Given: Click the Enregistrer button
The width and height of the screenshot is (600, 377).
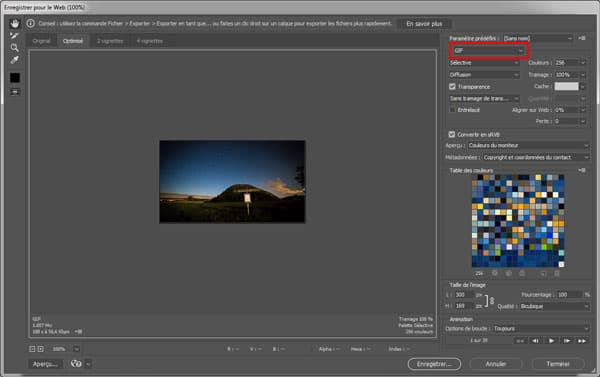Looking at the screenshot, I should click(434, 364).
